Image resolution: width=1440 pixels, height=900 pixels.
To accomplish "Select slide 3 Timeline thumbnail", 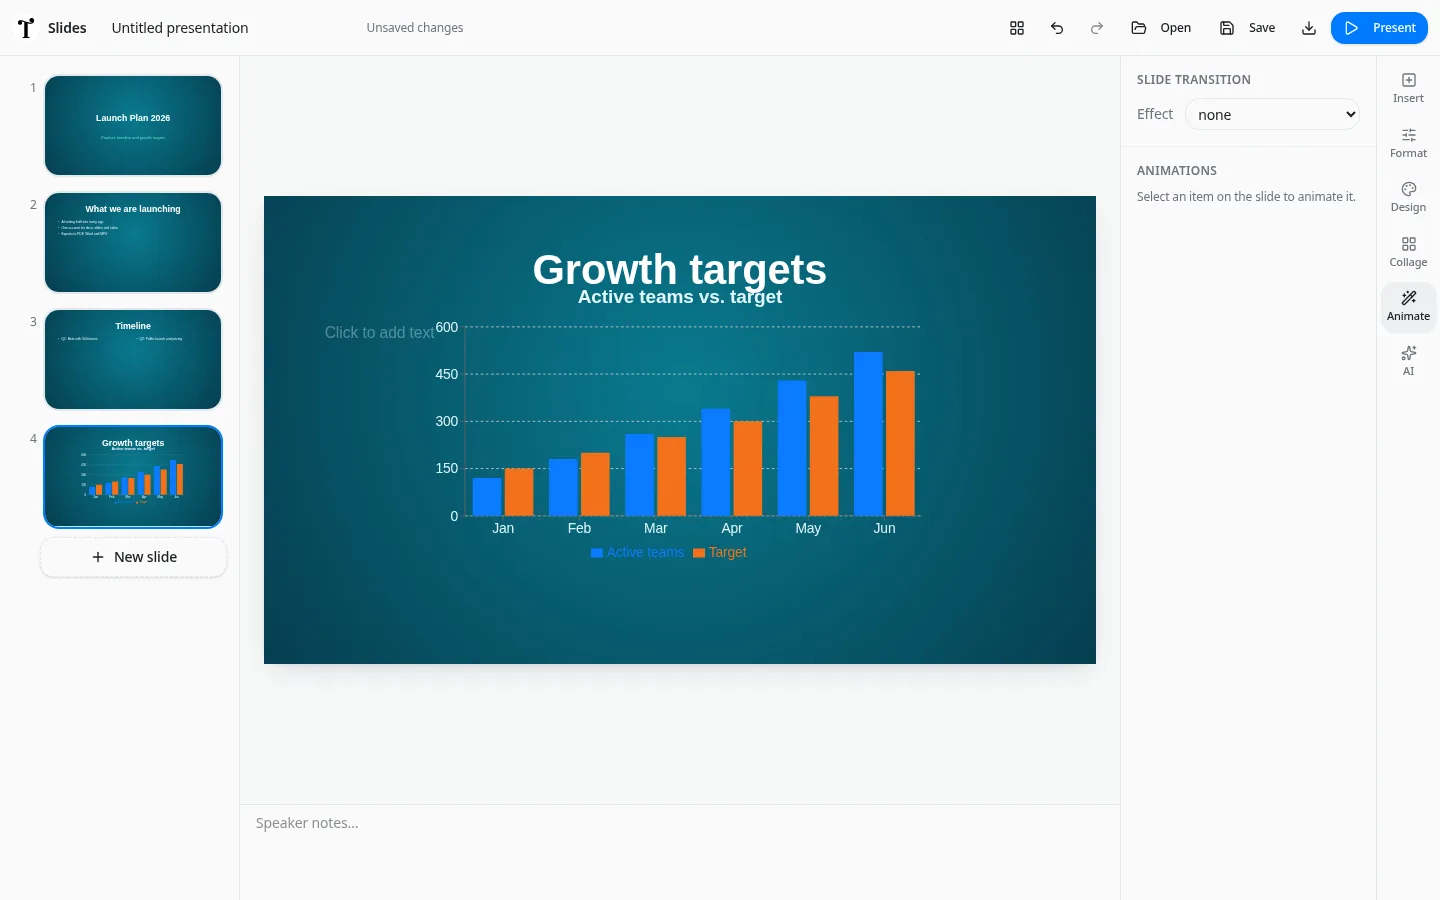I will coord(133,360).
